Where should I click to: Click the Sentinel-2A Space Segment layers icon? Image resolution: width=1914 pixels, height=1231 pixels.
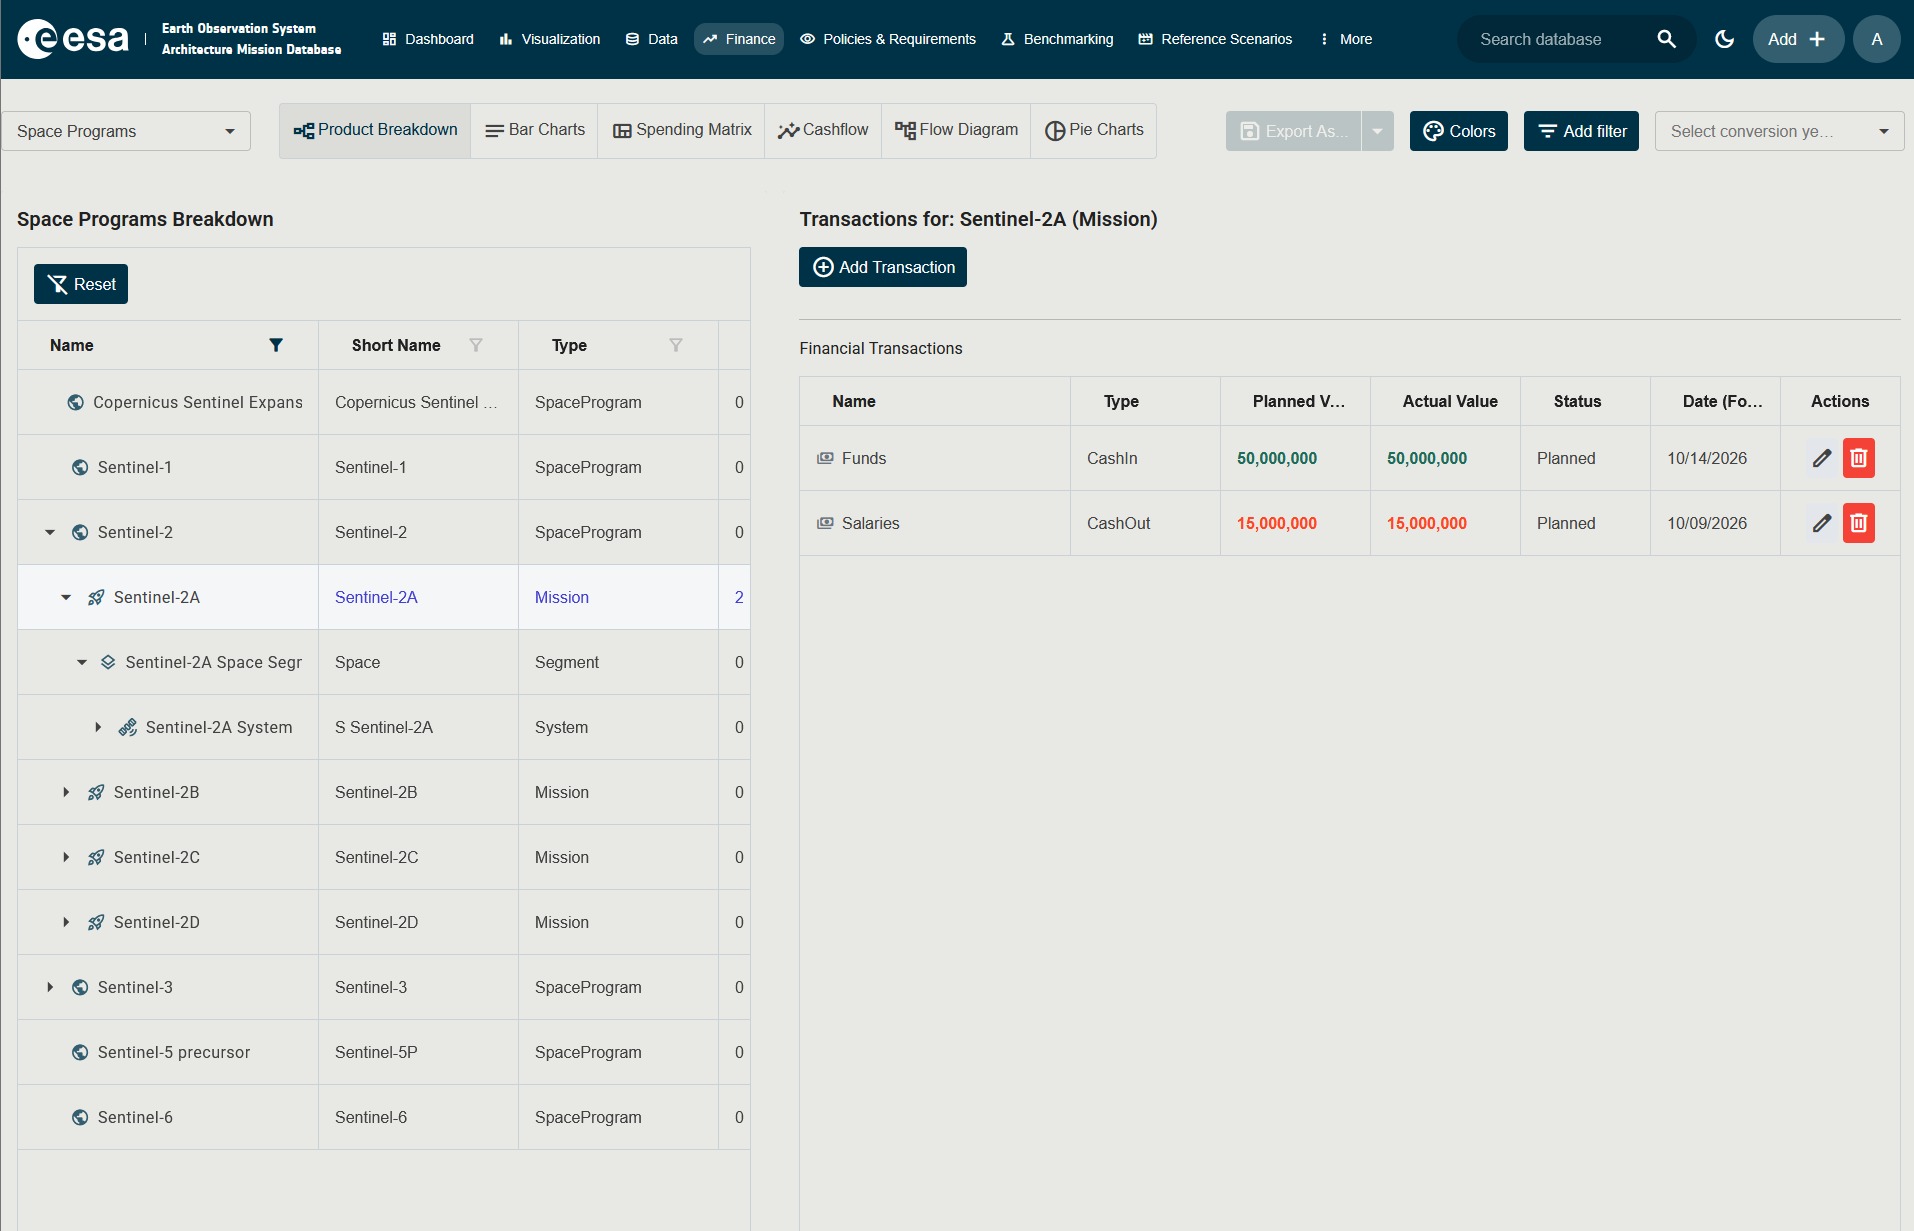pos(108,662)
